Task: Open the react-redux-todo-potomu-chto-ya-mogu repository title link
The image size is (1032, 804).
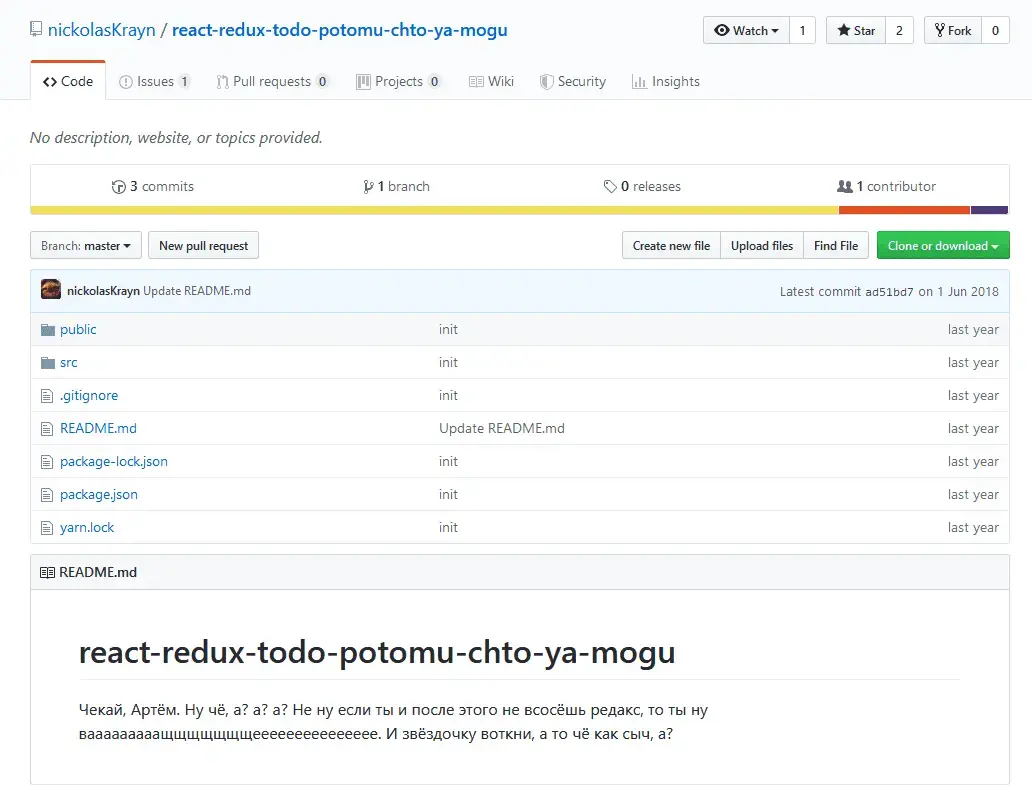Action: (340, 30)
